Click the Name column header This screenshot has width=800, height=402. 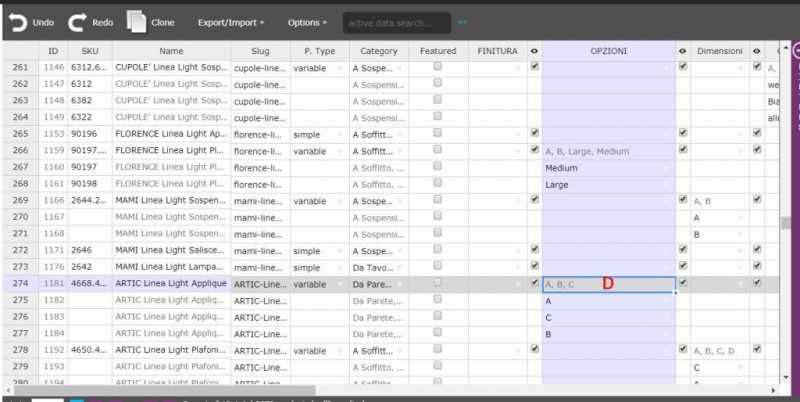(171, 50)
